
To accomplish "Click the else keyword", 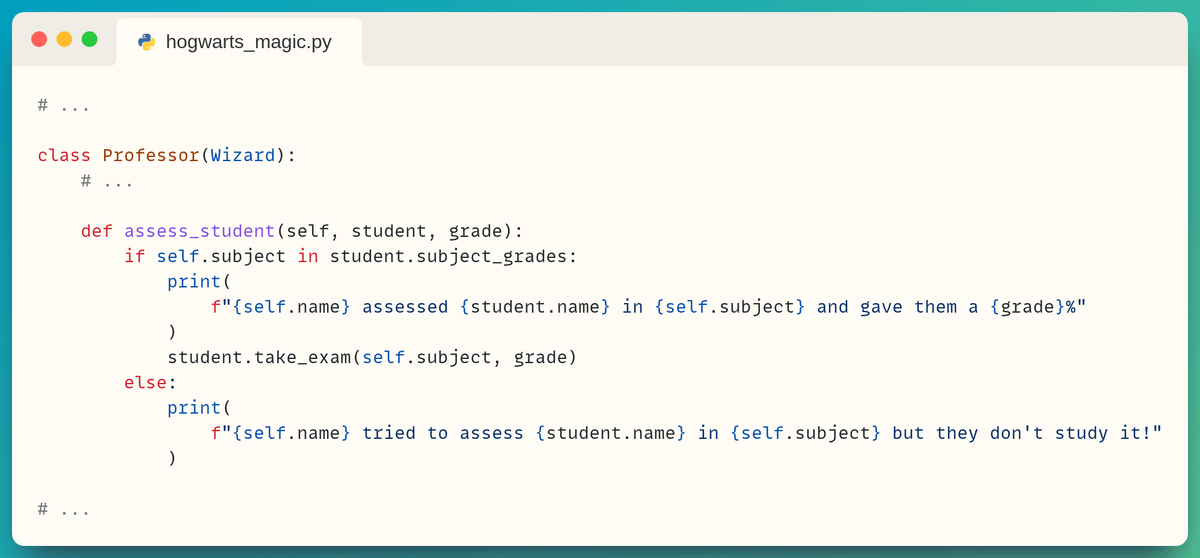I will [x=146, y=382].
